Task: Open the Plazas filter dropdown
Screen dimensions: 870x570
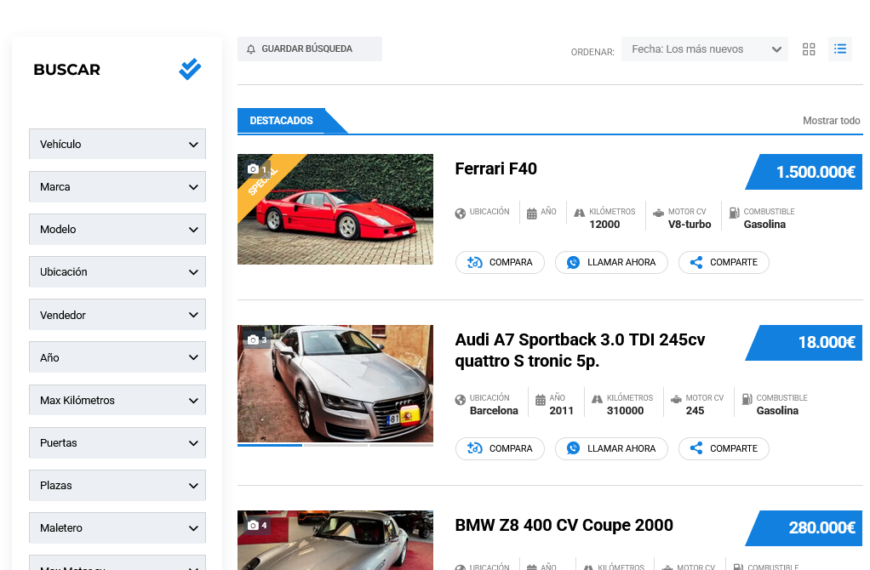Action: tap(117, 486)
